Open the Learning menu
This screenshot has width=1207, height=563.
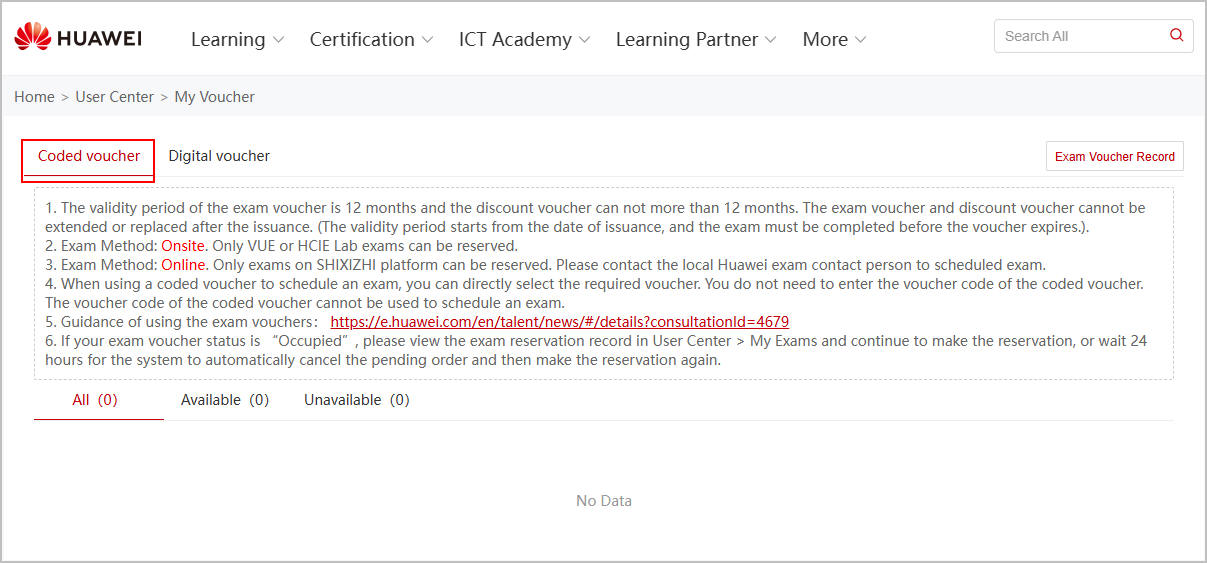pyautogui.click(x=228, y=40)
